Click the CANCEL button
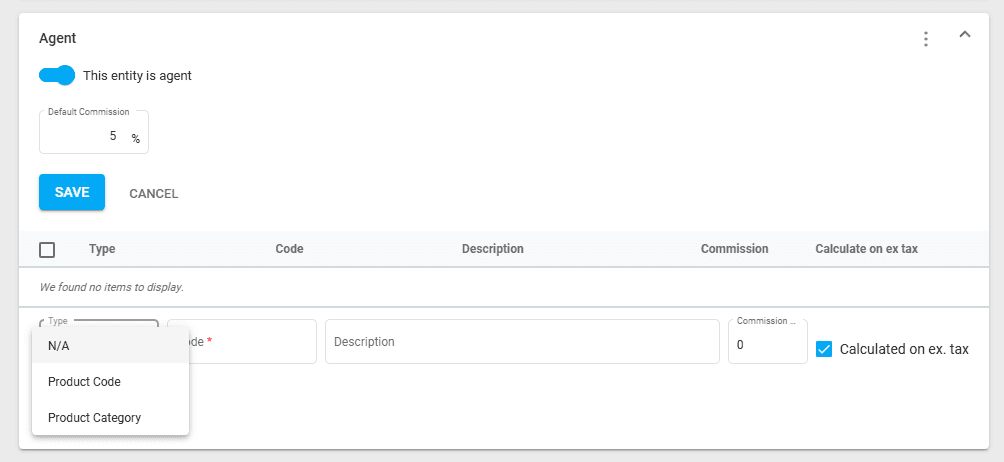The image size is (1004, 462). pyautogui.click(x=153, y=193)
